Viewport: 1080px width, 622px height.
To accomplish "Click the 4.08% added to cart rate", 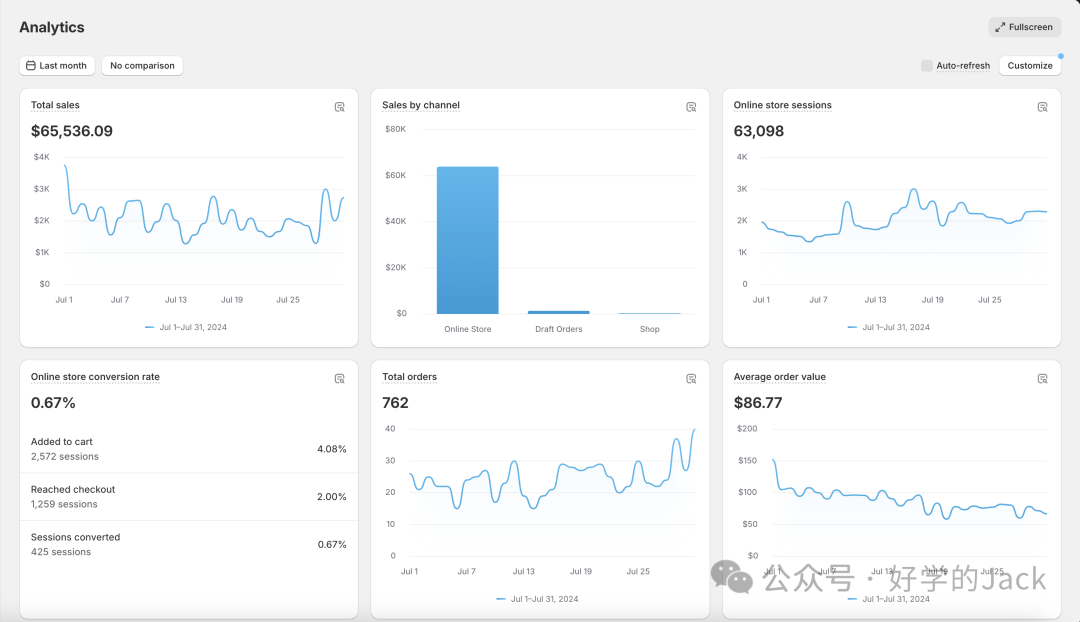I will tap(331, 449).
